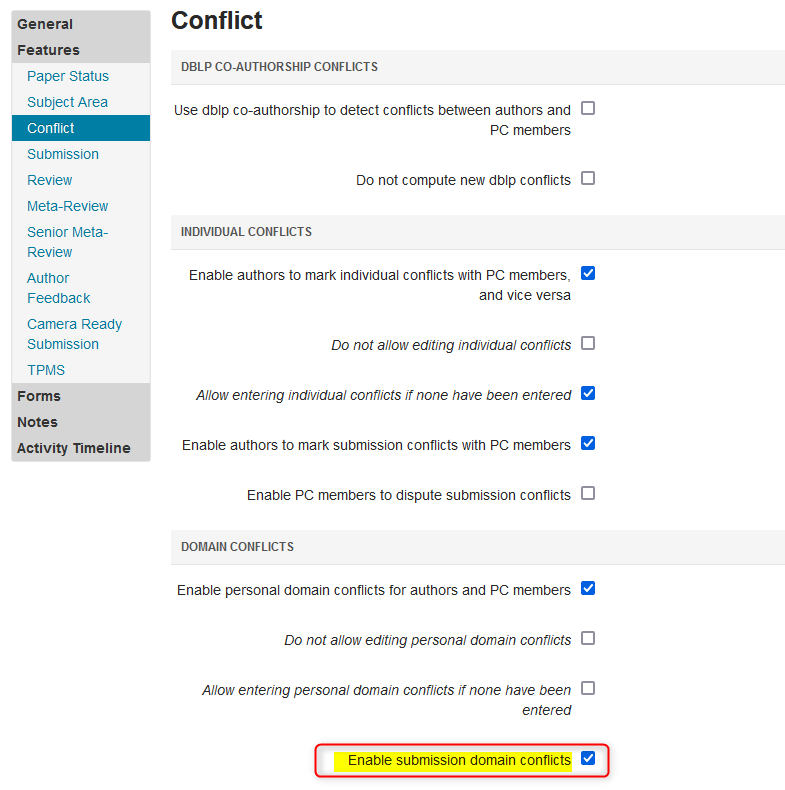The height and width of the screenshot is (790, 785).
Task: Open Camera Ready Submission settings
Action: tap(75, 334)
